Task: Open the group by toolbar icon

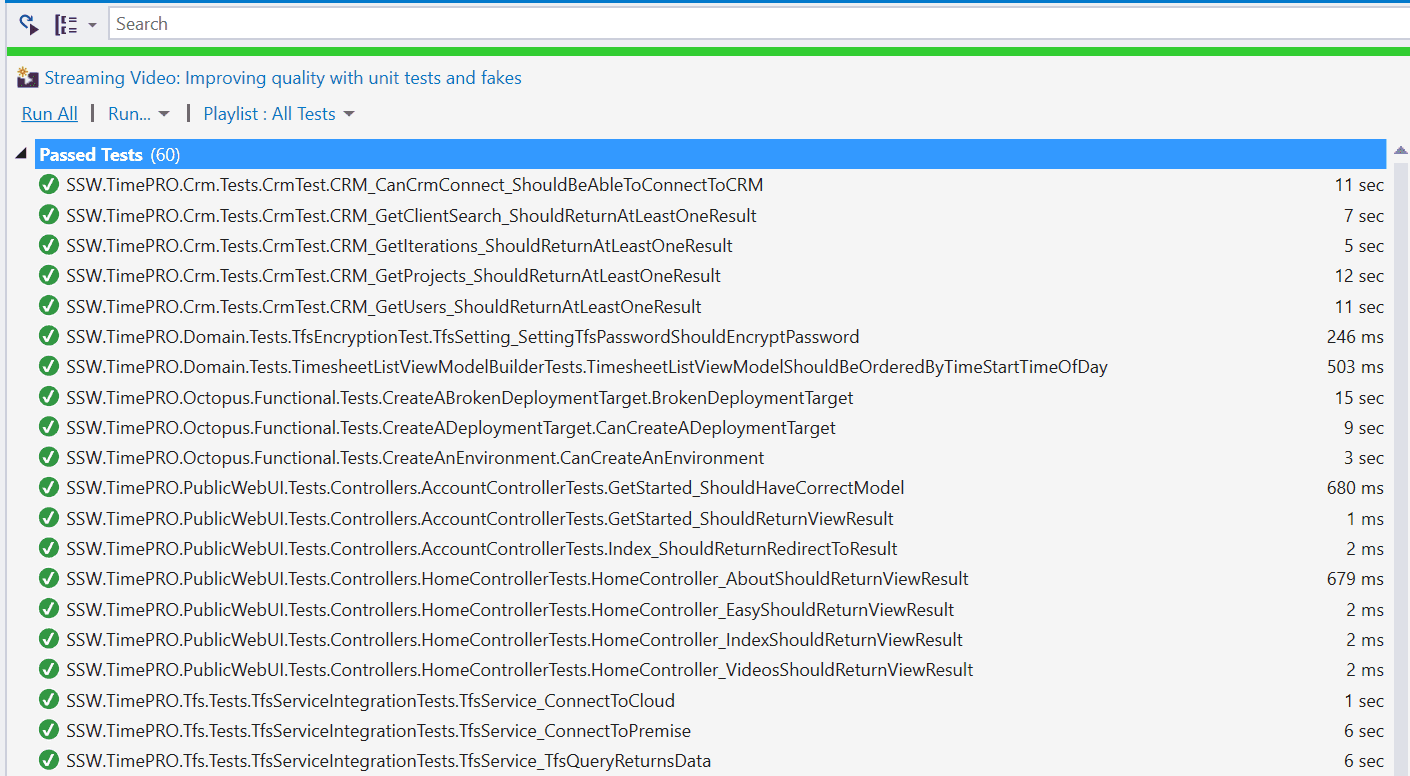Action: (66, 24)
